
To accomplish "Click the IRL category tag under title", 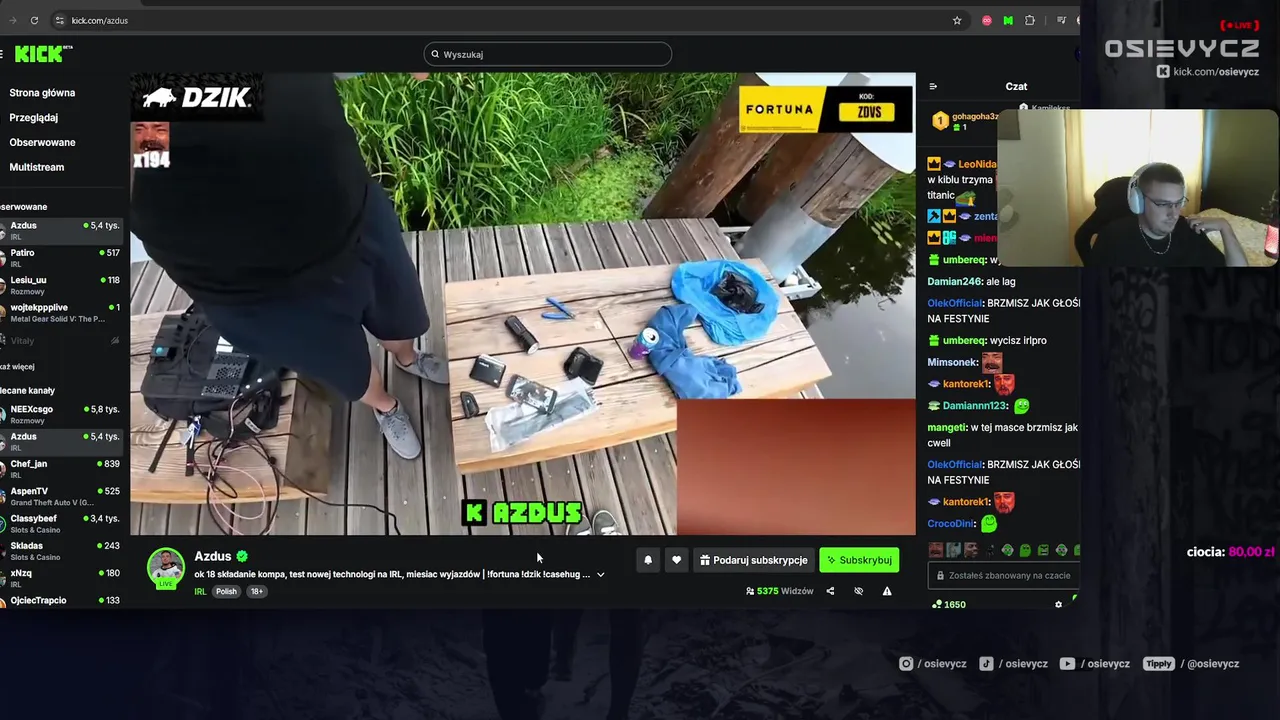I will coord(200,591).
